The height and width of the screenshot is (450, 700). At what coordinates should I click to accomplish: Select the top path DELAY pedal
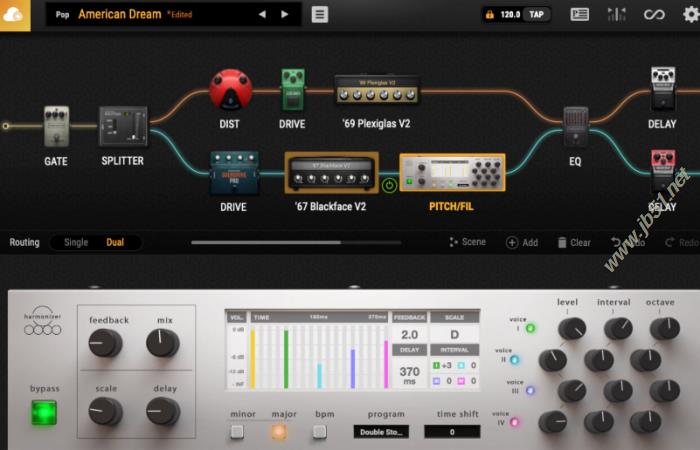click(x=663, y=89)
